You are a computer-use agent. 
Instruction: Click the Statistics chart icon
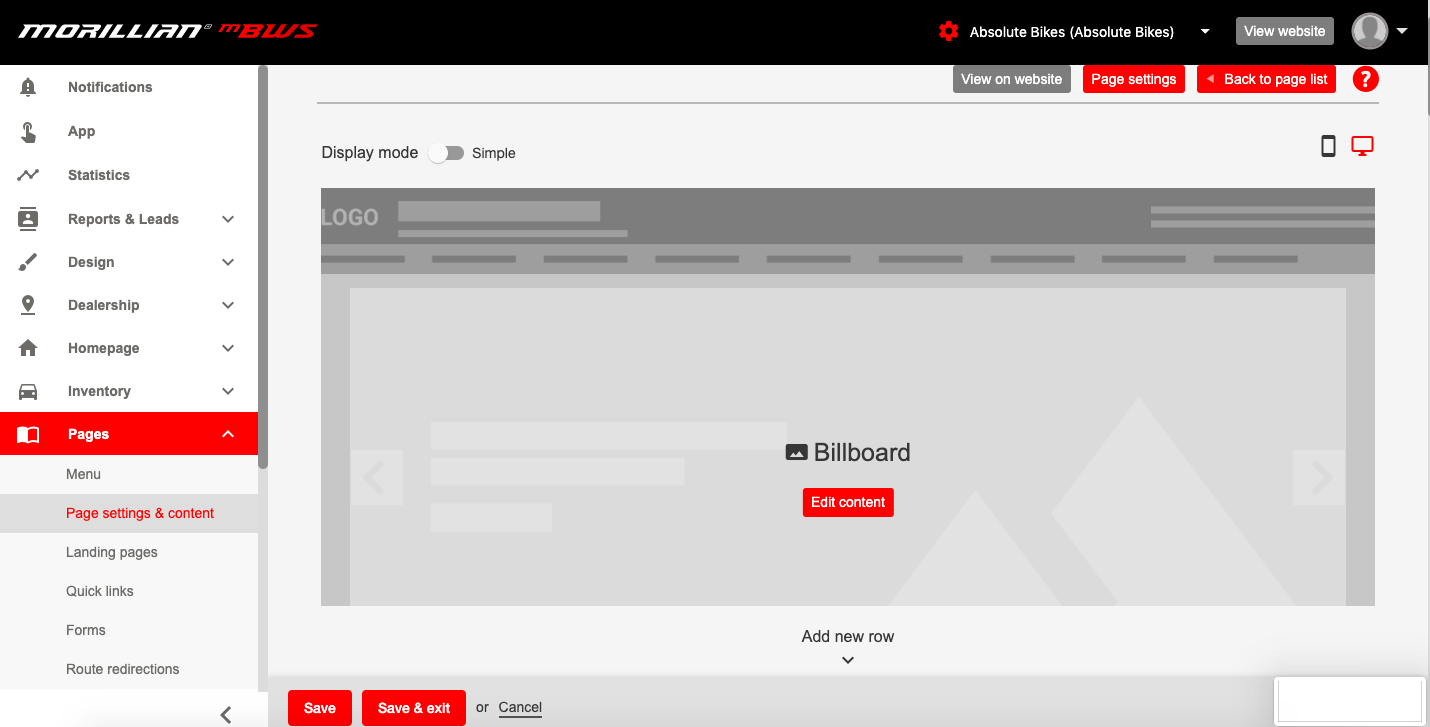click(28, 175)
